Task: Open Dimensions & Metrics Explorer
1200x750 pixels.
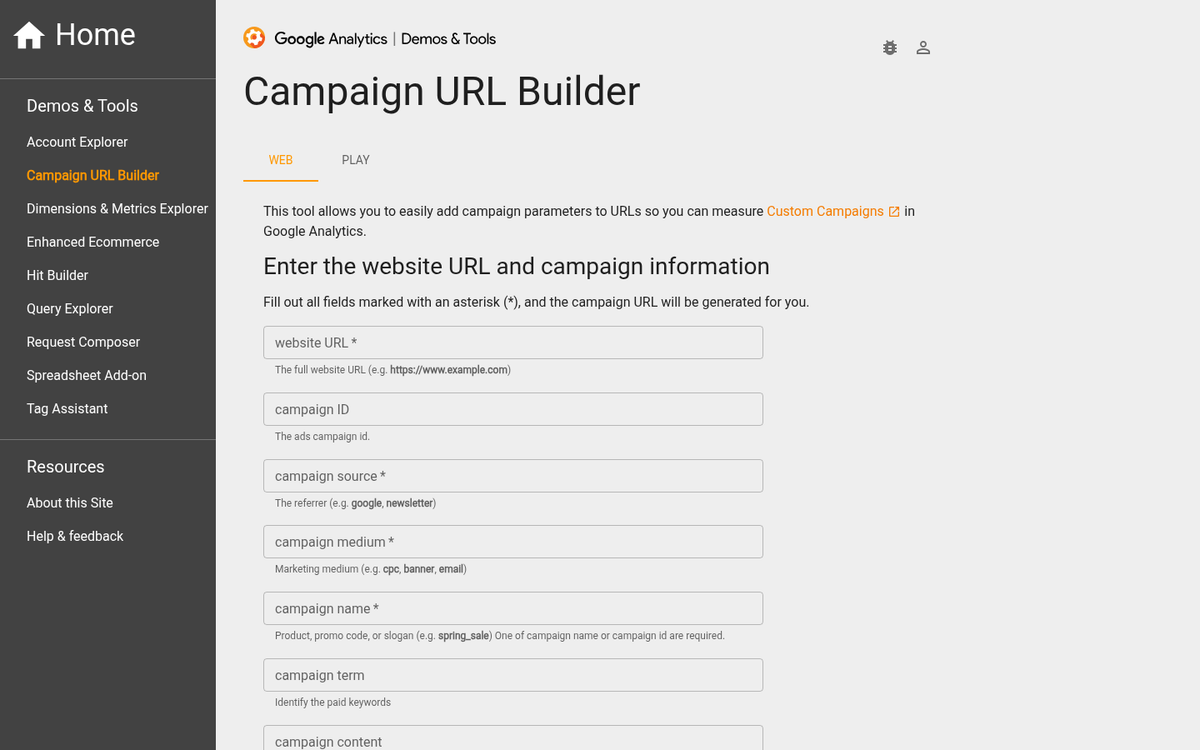Action: click(117, 208)
